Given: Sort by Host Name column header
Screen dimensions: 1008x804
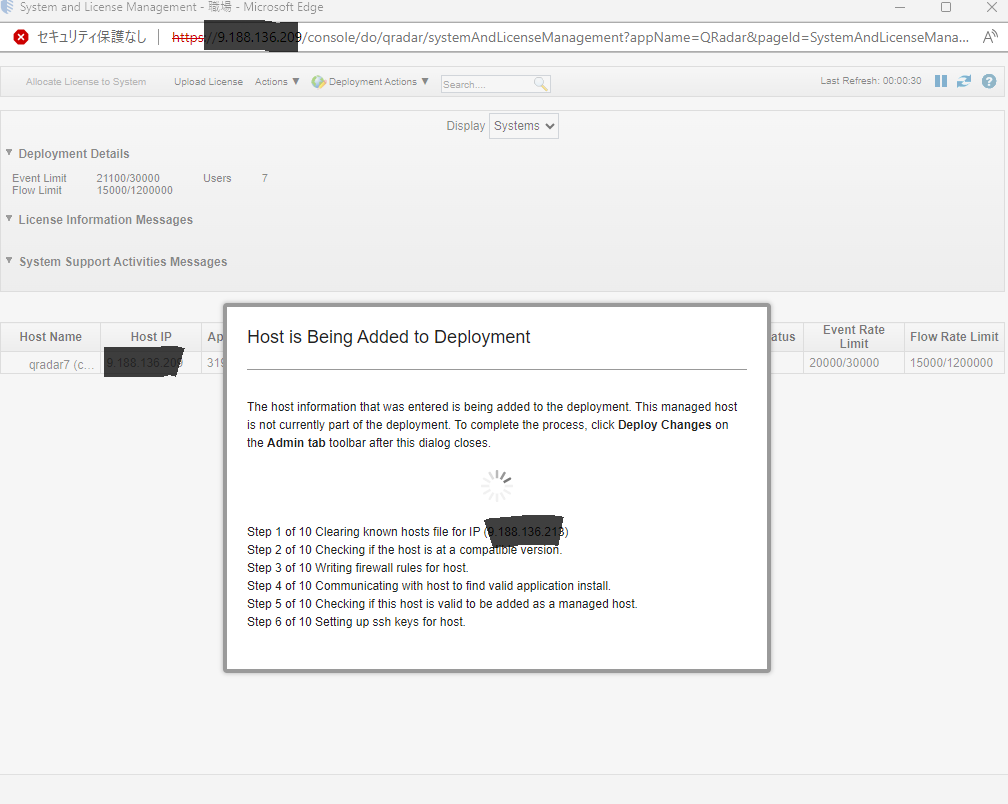Looking at the screenshot, I should [x=50, y=337].
